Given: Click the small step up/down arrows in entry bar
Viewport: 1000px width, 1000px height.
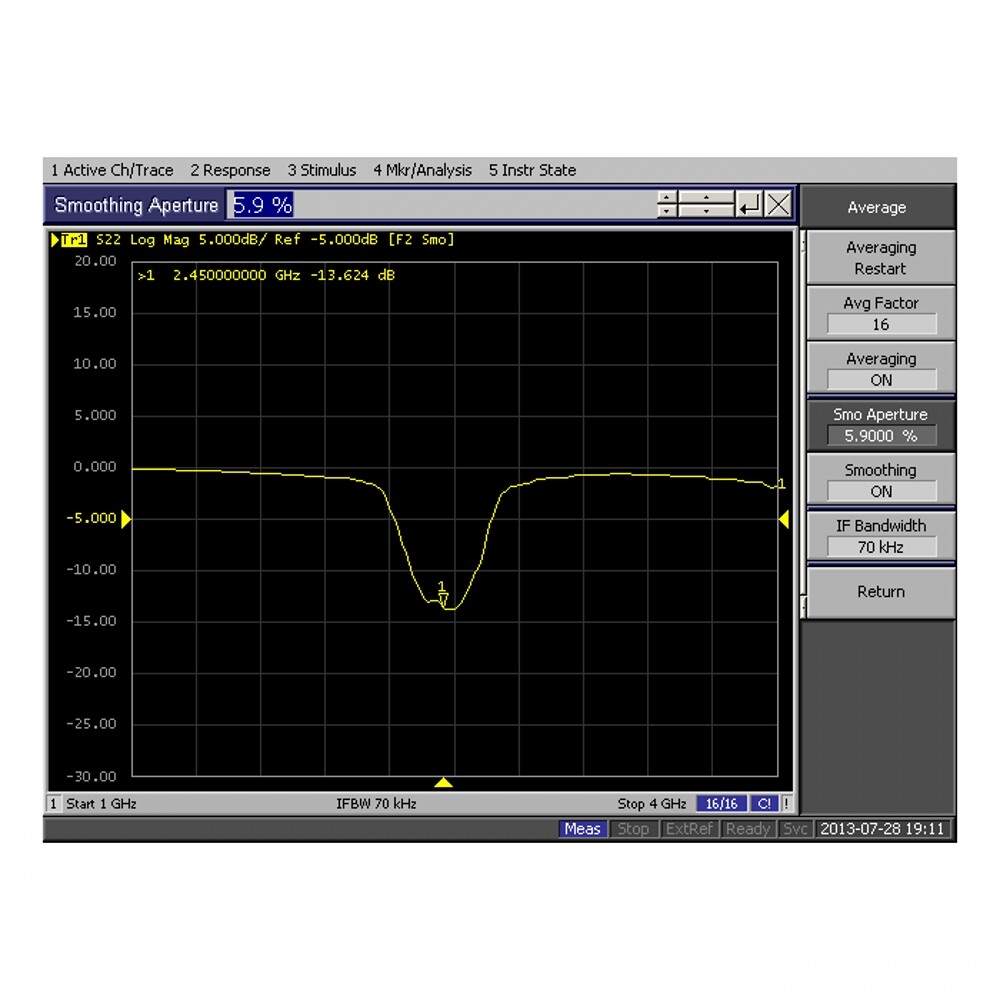Looking at the screenshot, I should (668, 205).
